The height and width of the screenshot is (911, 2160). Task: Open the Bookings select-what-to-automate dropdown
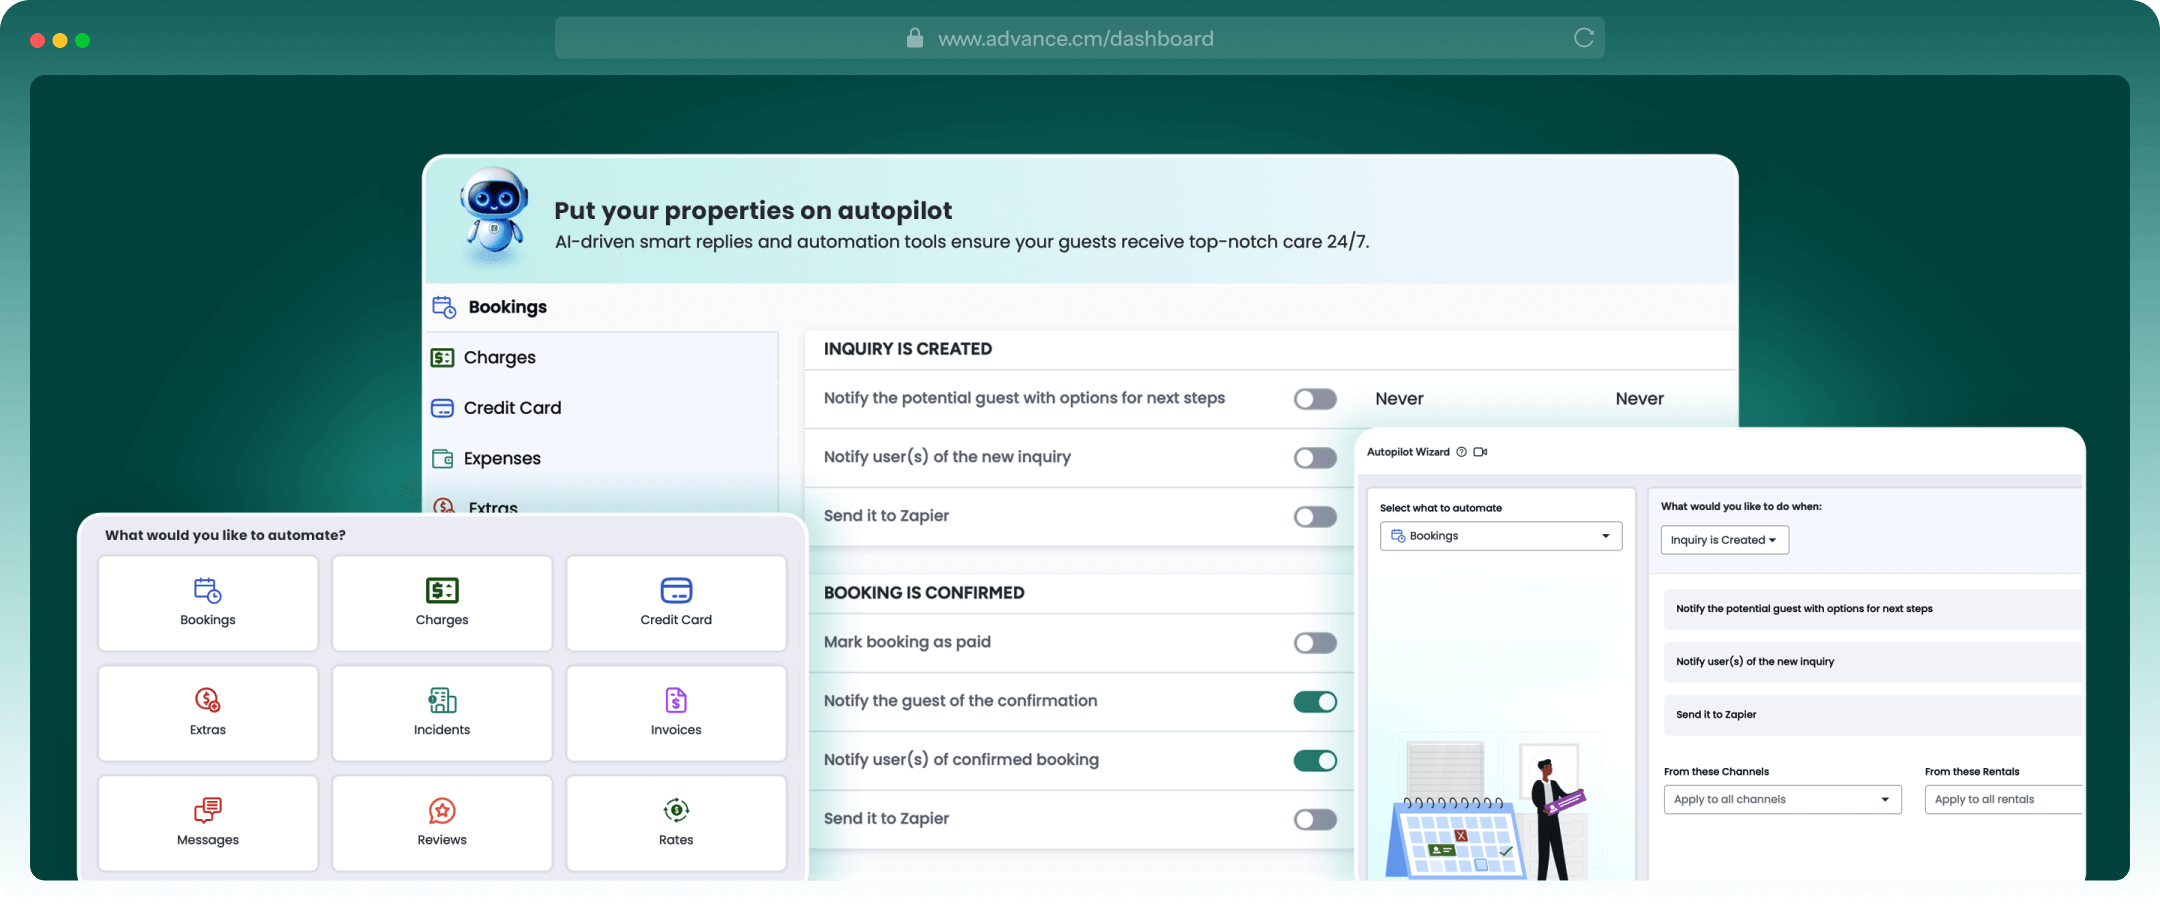pyautogui.click(x=1500, y=536)
